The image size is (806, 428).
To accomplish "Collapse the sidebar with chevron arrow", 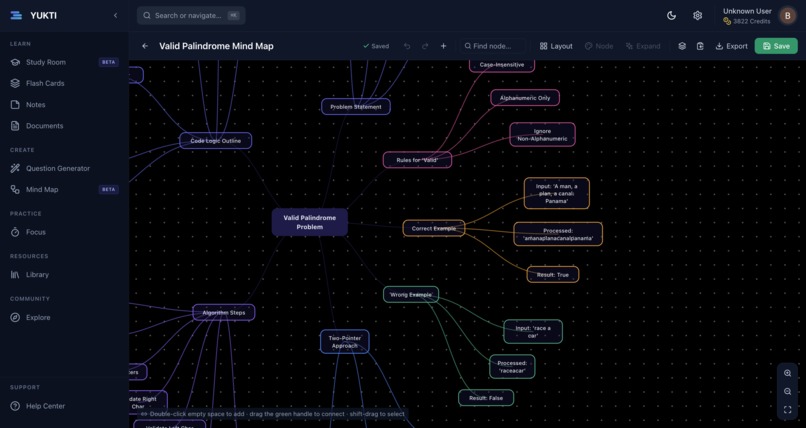I will point(116,15).
